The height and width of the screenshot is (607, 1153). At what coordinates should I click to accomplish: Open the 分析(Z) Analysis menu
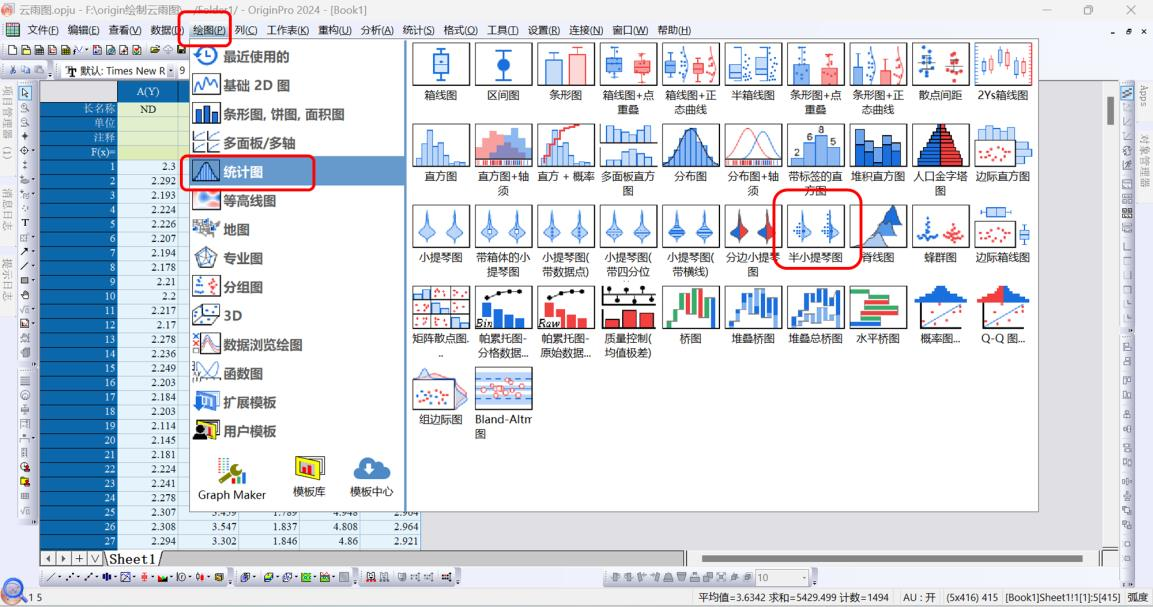click(376, 30)
